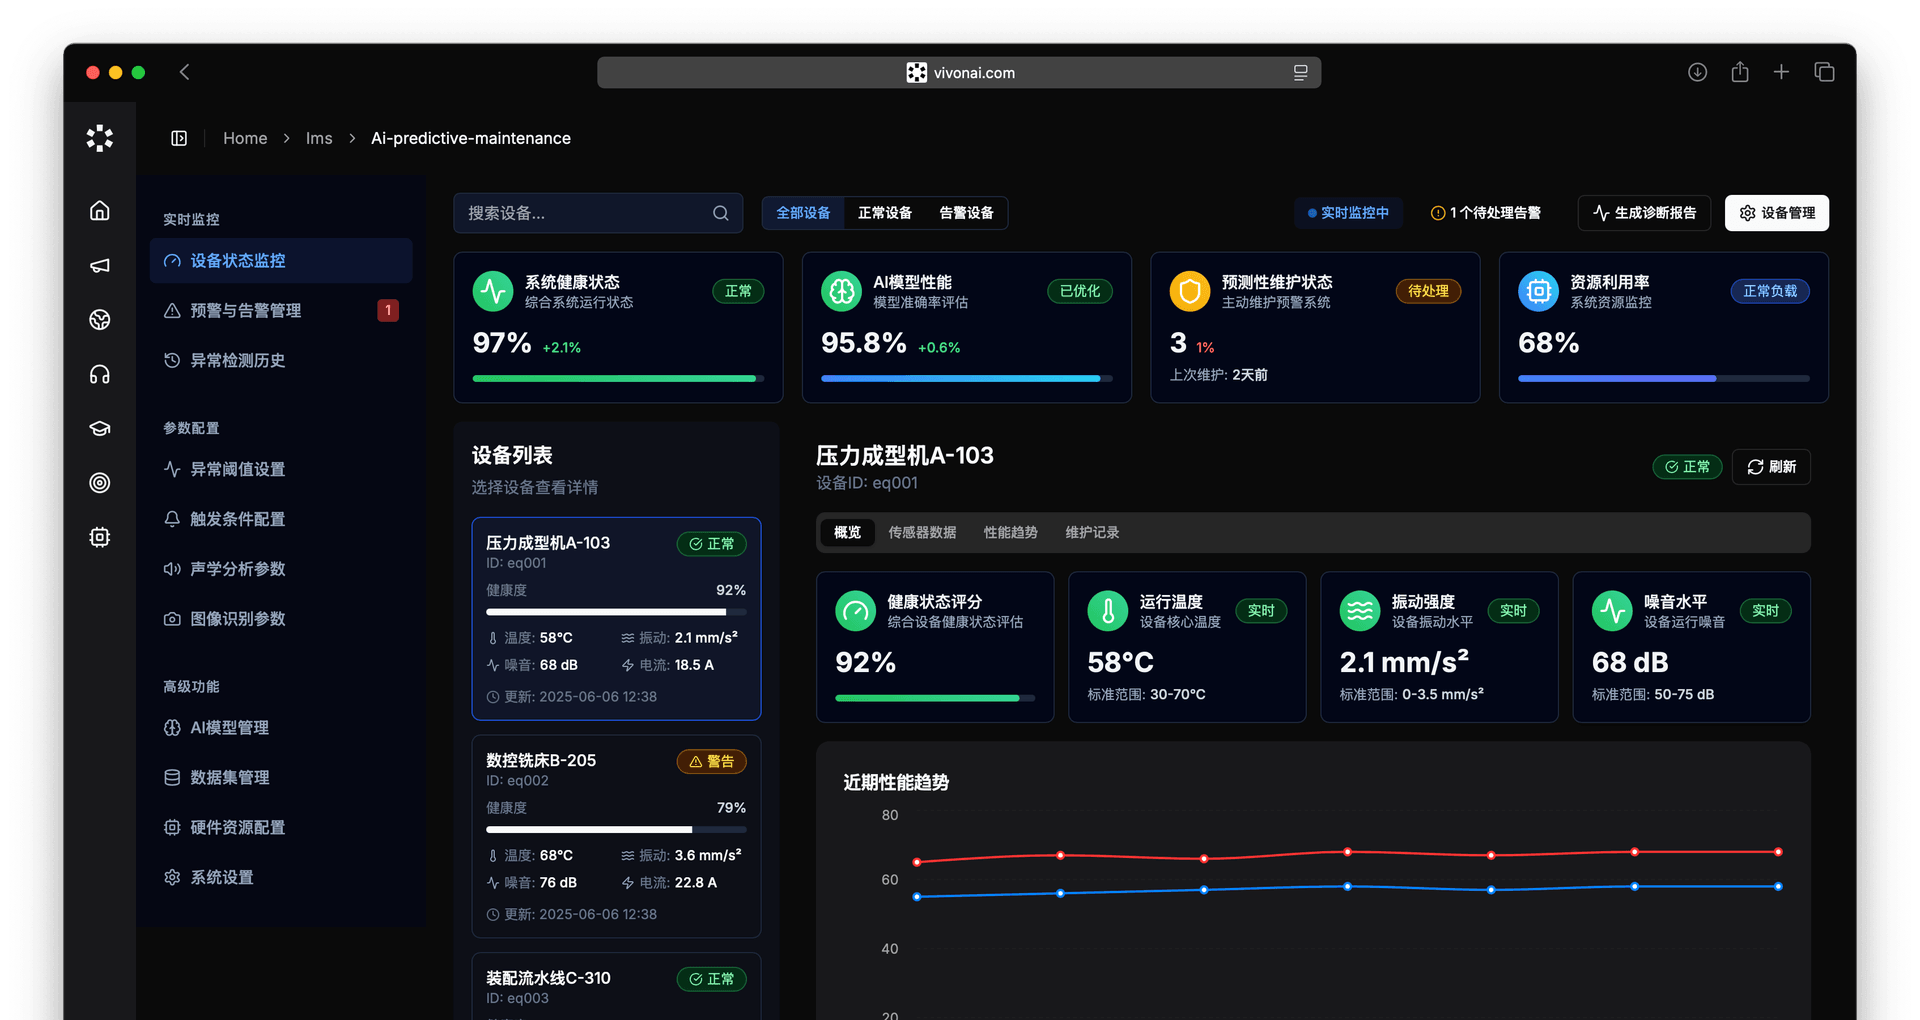The image size is (1920, 1020).
Task: Click the 刷新 refresh button
Action: point(1771,467)
